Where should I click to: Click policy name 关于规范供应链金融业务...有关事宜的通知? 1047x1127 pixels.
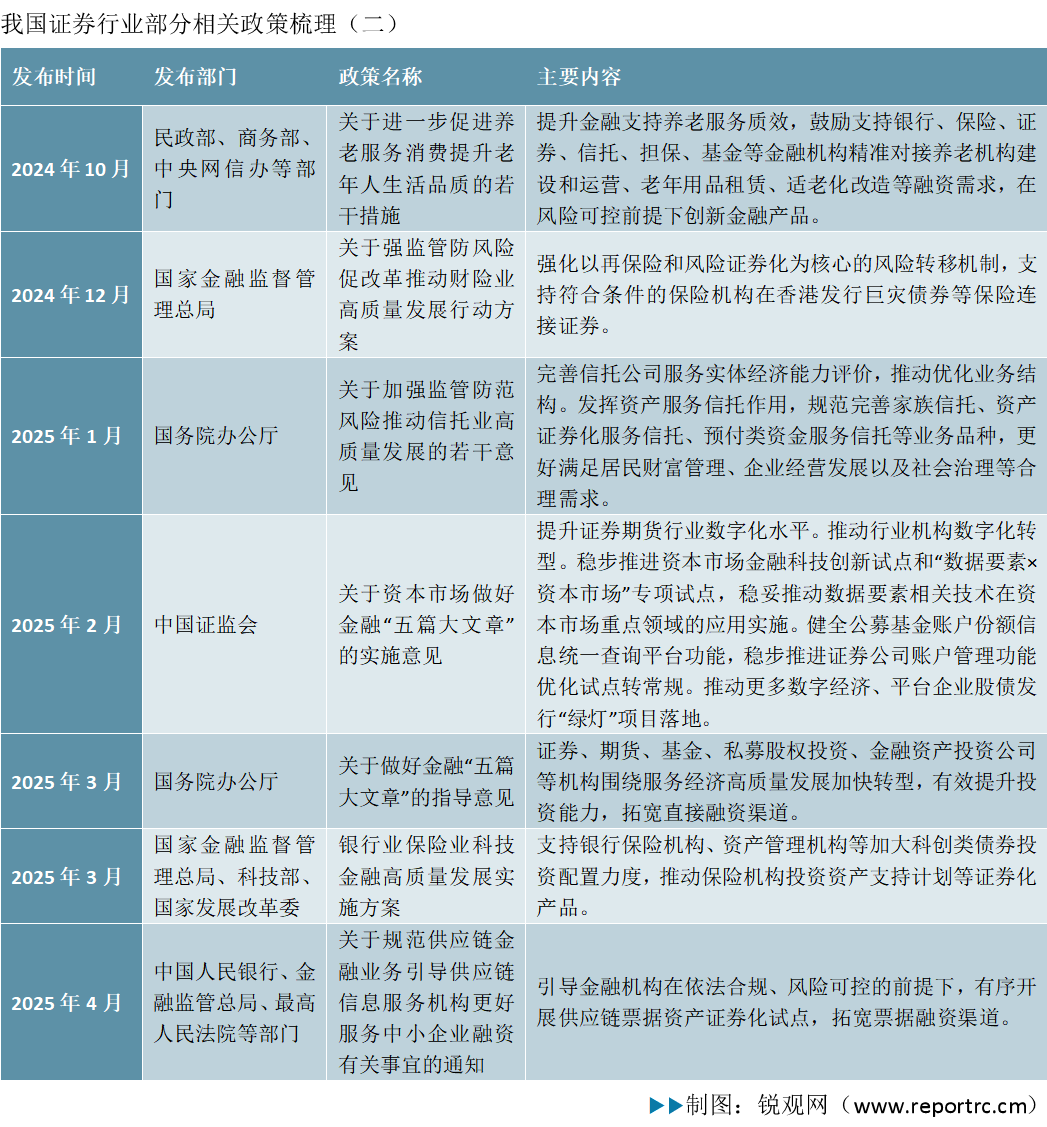click(x=426, y=1003)
